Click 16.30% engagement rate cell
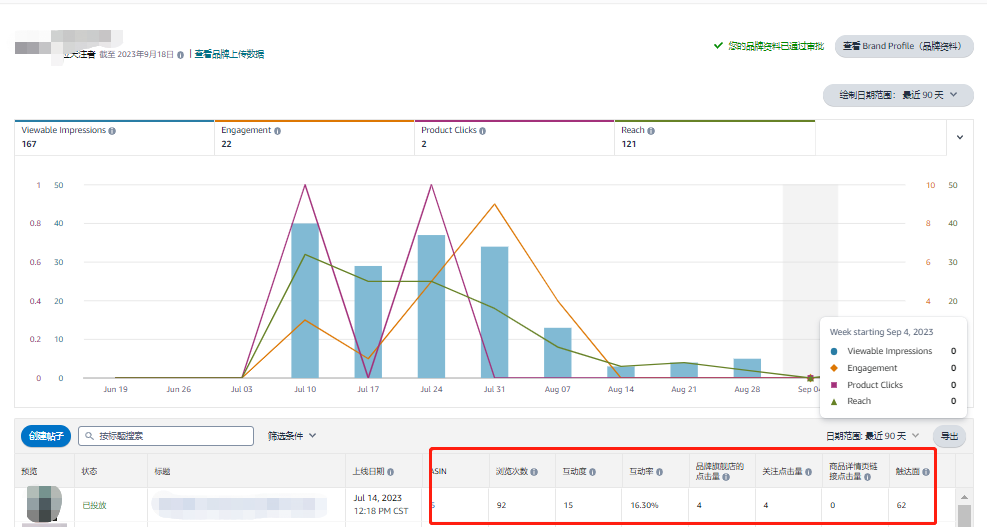 tap(644, 505)
